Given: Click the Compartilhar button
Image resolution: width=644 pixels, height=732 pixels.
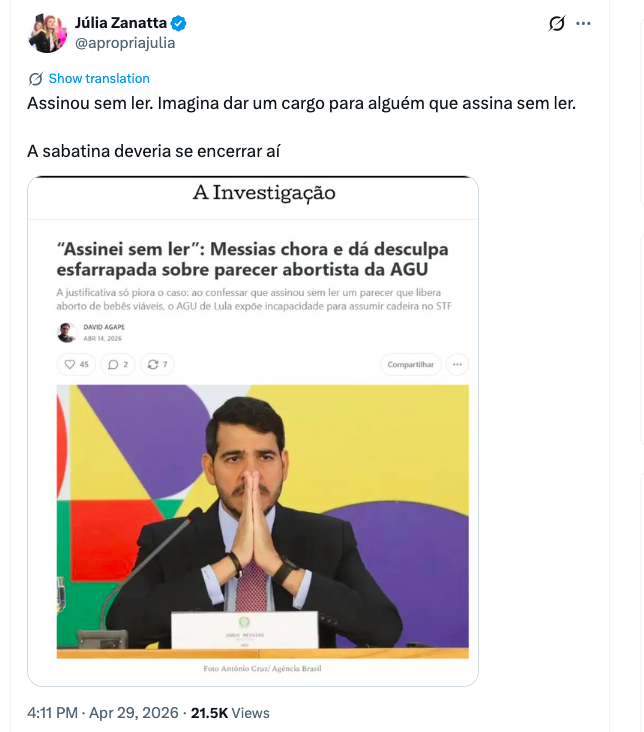Looking at the screenshot, I should pos(410,364).
